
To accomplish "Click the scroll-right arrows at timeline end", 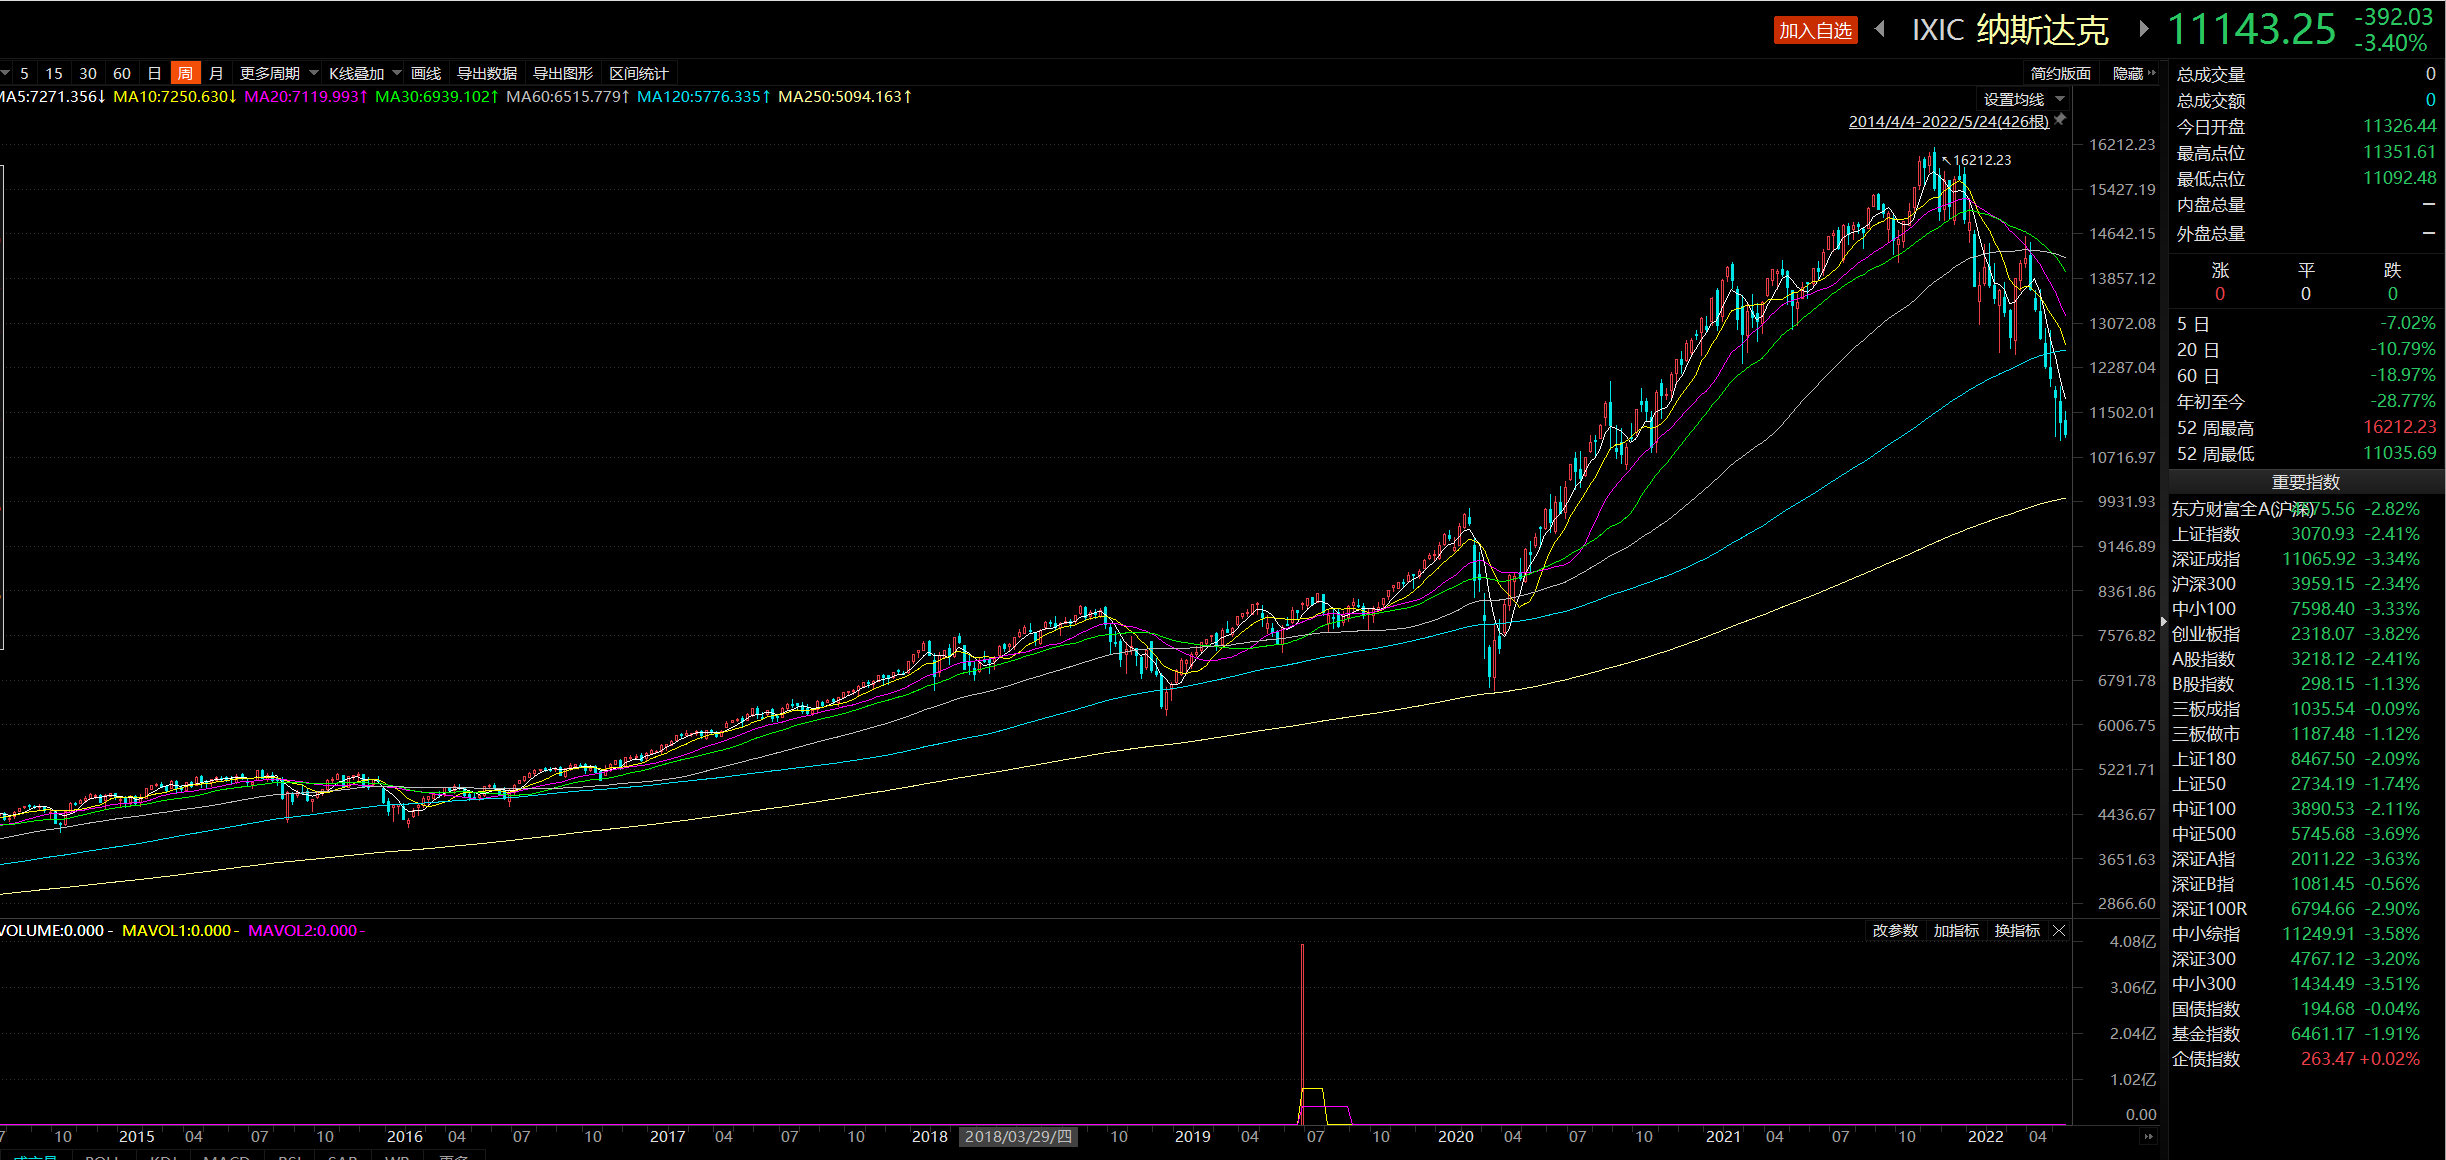I will click(x=2148, y=1137).
